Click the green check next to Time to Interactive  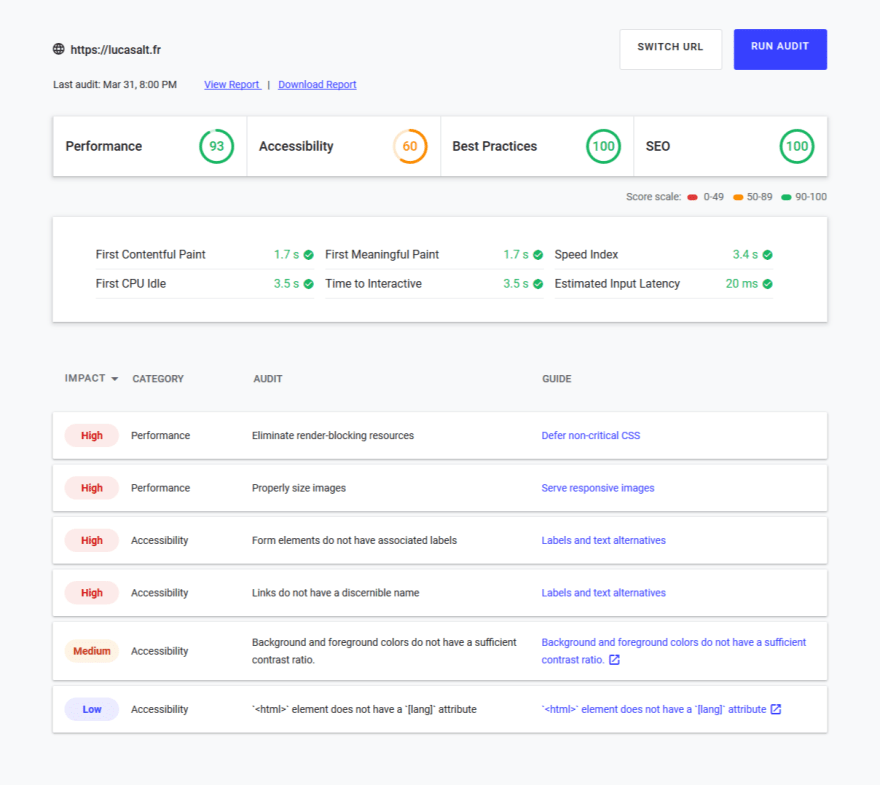coord(538,284)
